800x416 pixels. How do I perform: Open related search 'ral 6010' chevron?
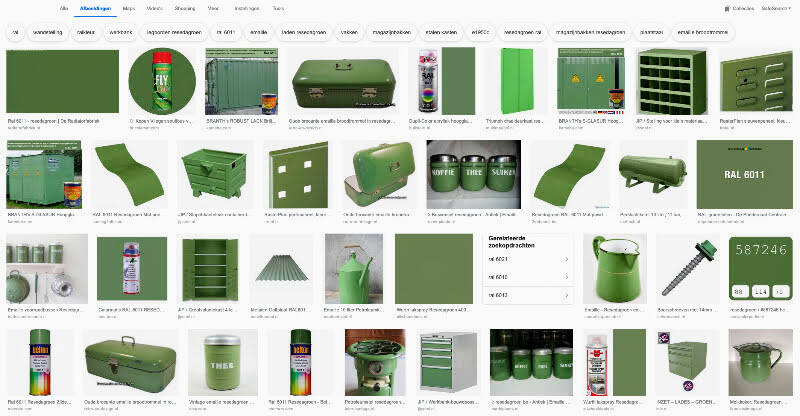(566, 277)
